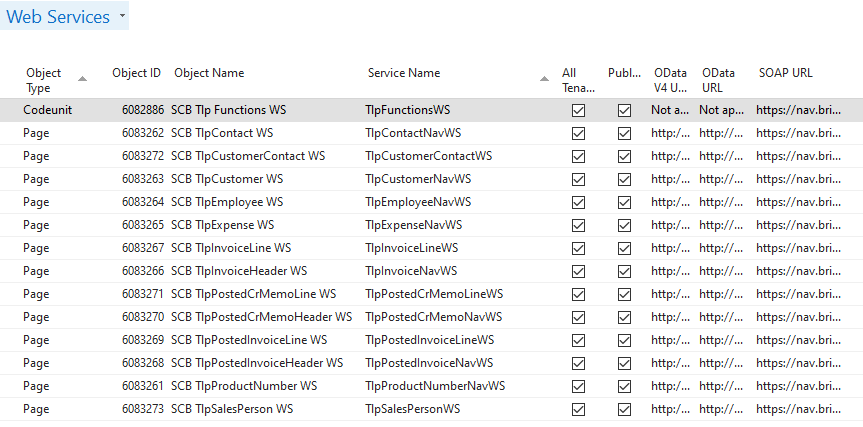863x427 pixels.
Task: Open OData URL link for TlpExpenseNavWS
Action: (717, 225)
